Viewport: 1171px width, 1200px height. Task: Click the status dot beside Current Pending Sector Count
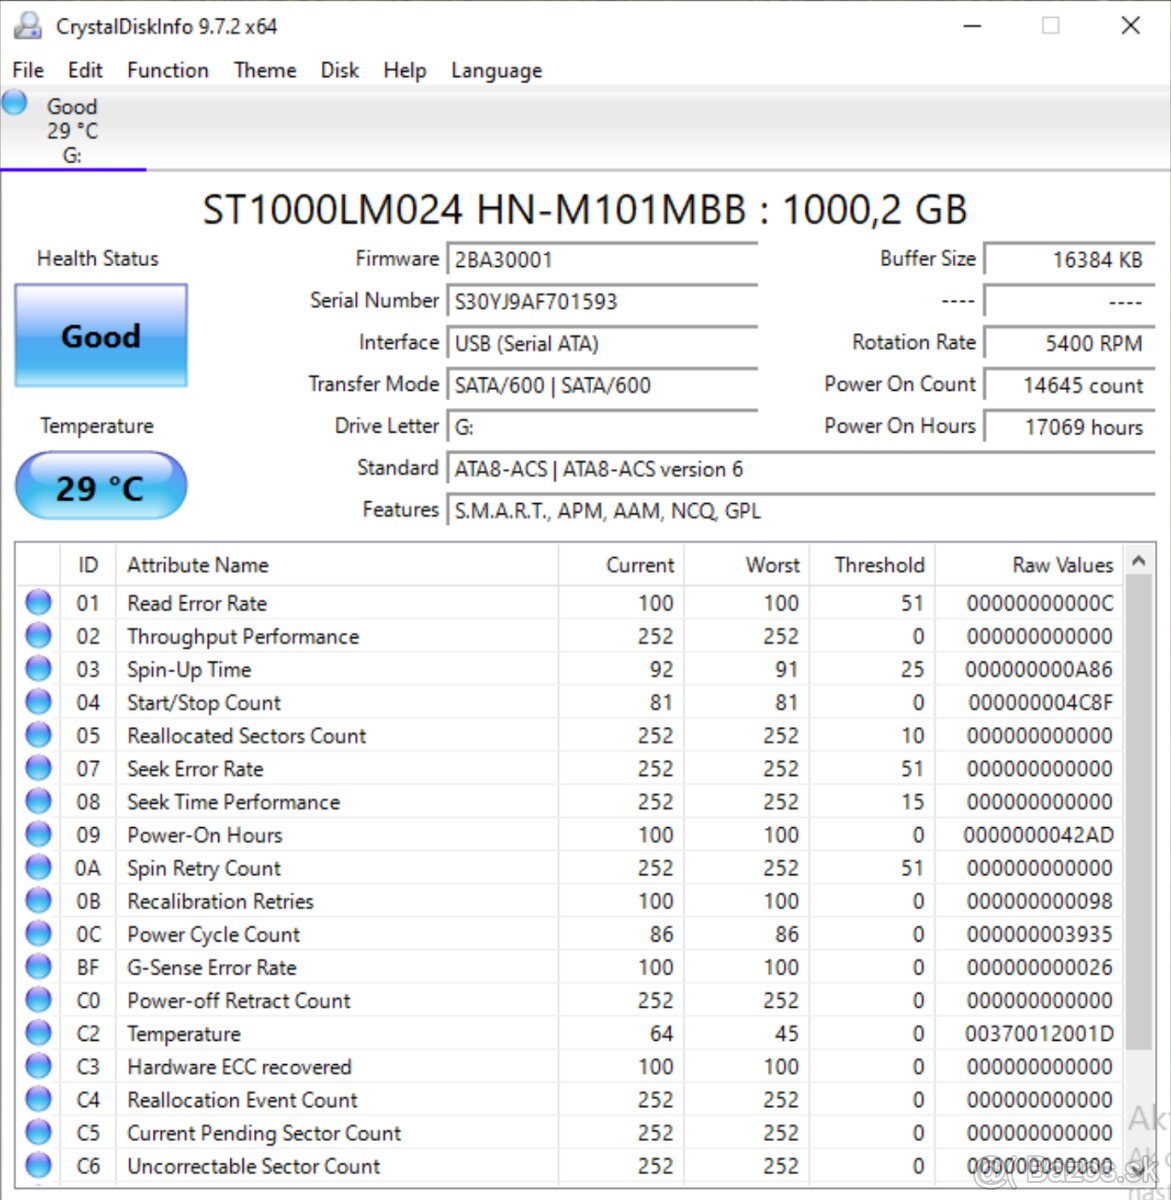37,1132
